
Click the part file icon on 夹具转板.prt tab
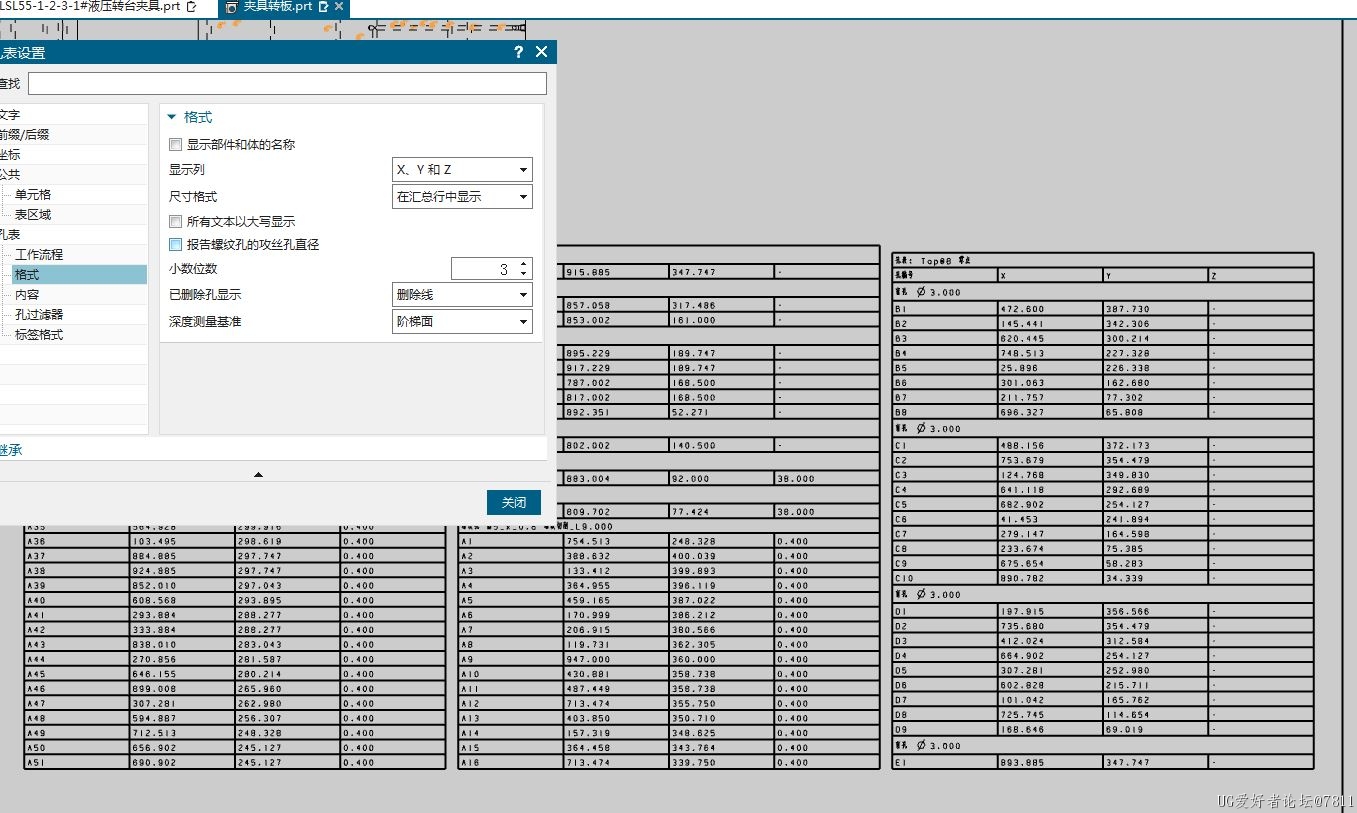231,7
